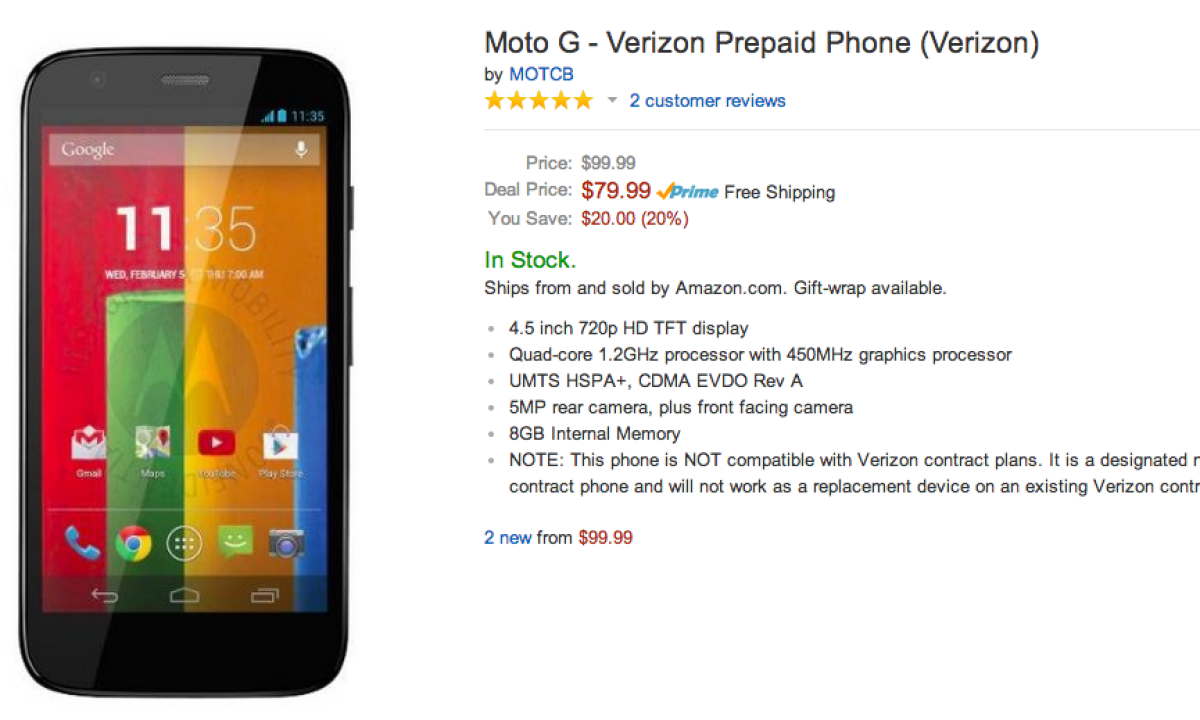The width and height of the screenshot is (1200, 720).
Task: Open the Play Store icon
Action: [x=280, y=445]
